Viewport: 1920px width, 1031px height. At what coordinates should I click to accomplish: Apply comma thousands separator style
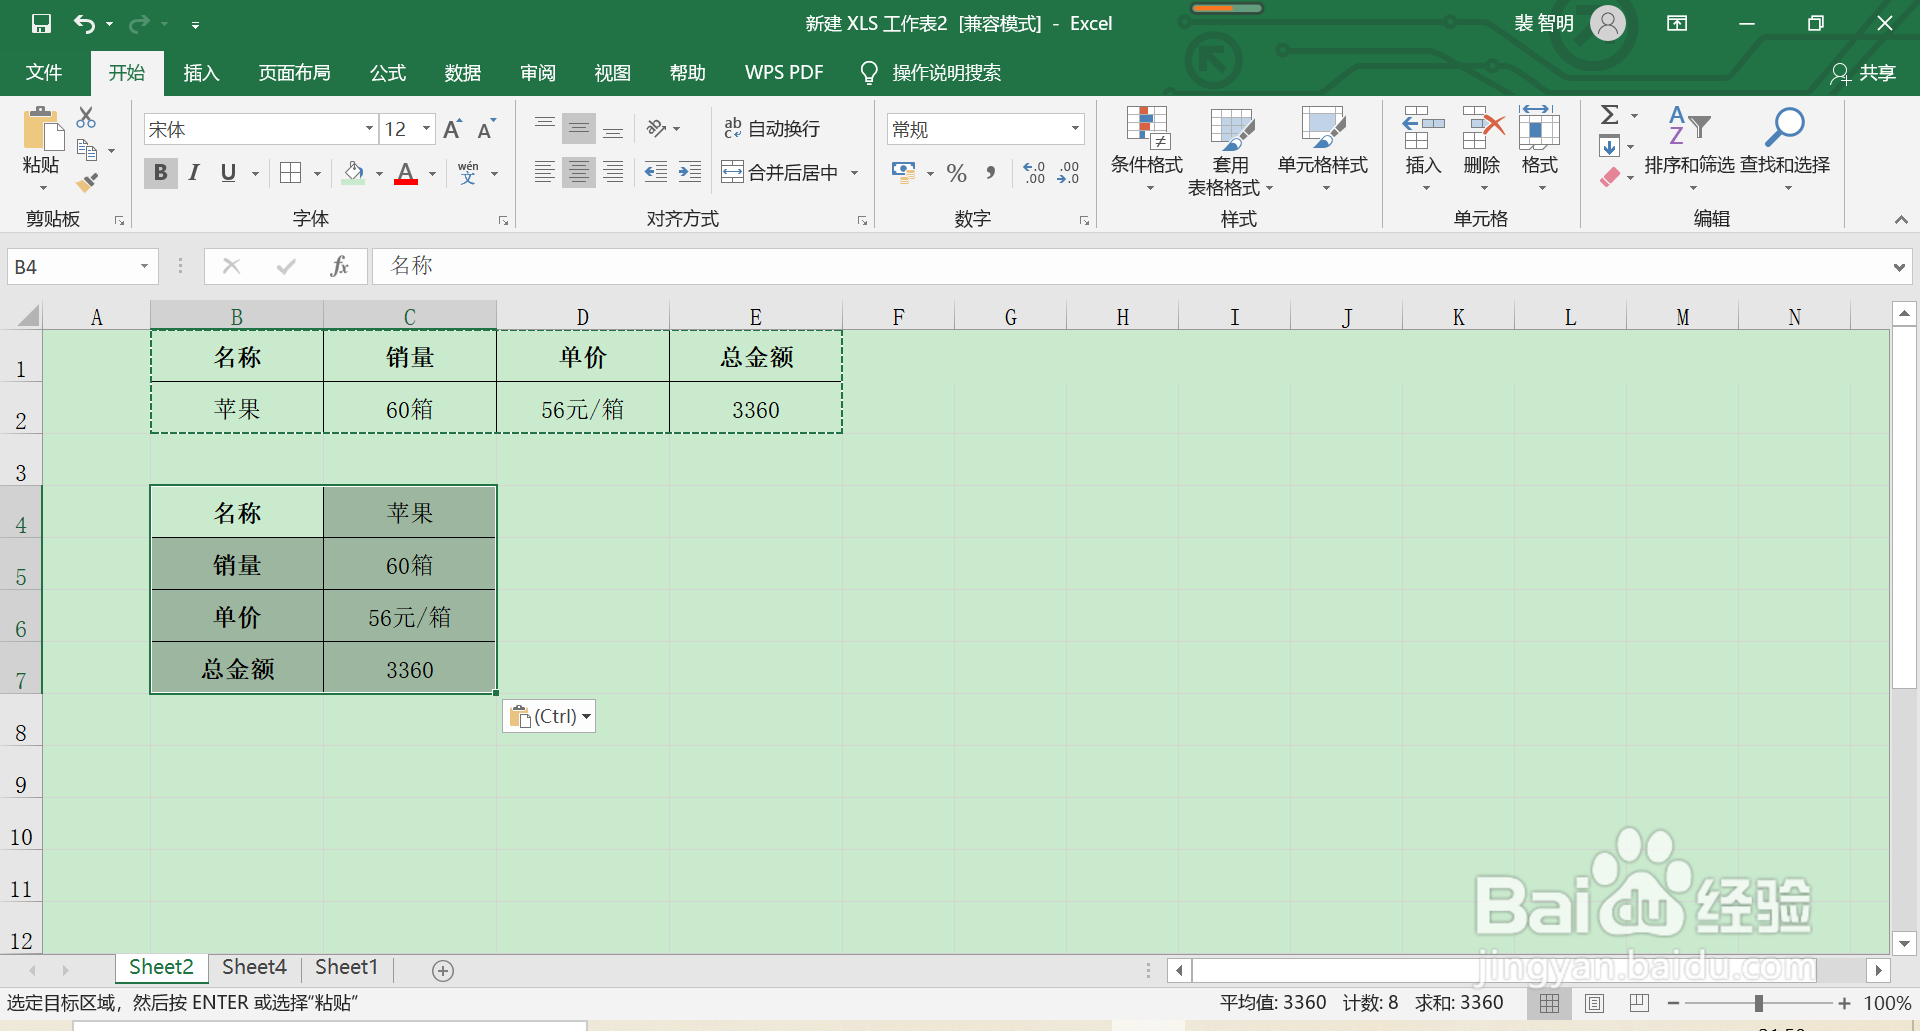tap(991, 173)
